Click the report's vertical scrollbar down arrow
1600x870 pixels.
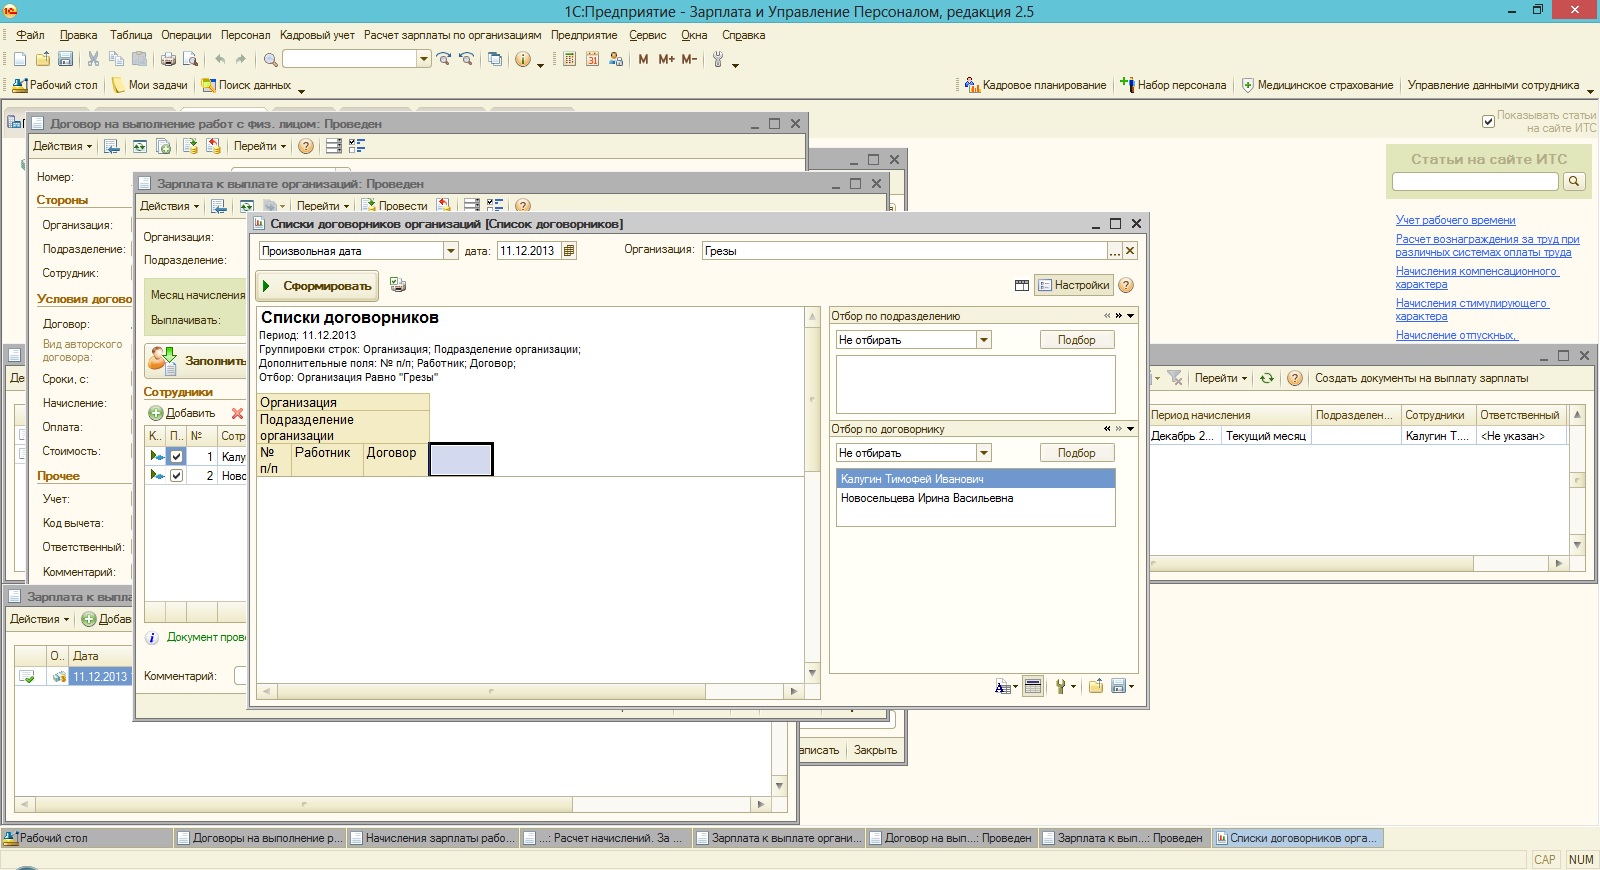click(812, 674)
